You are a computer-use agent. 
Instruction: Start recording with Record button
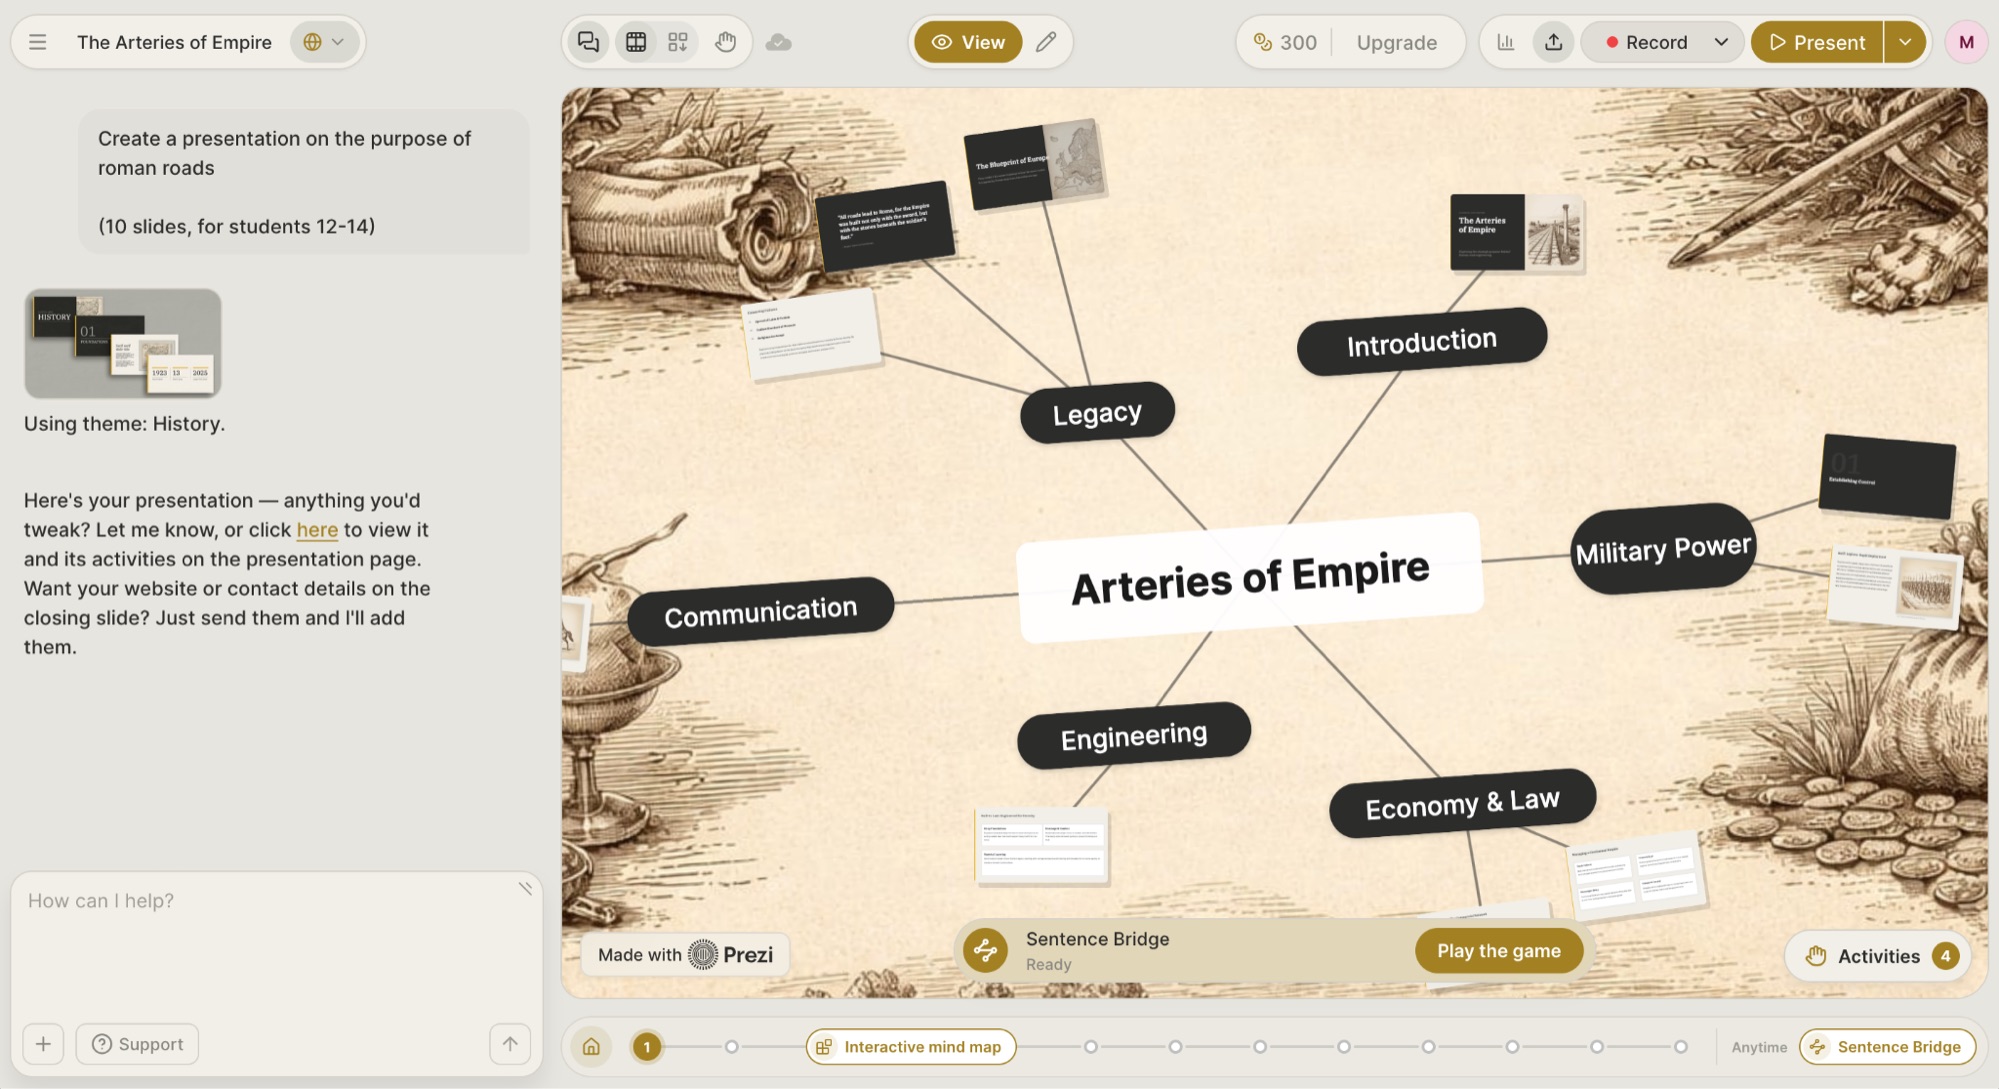tap(1646, 42)
